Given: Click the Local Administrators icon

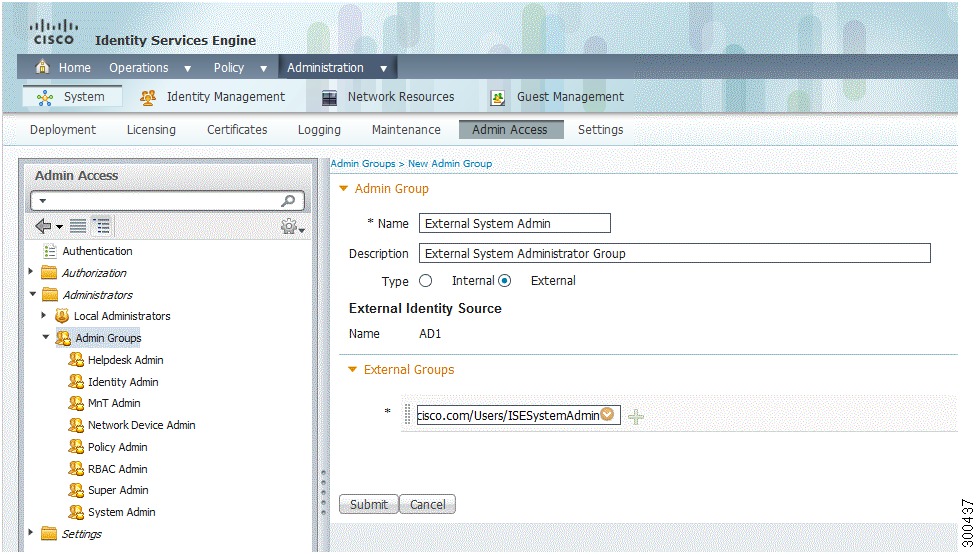Looking at the screenshot, I should coord(62,316).
